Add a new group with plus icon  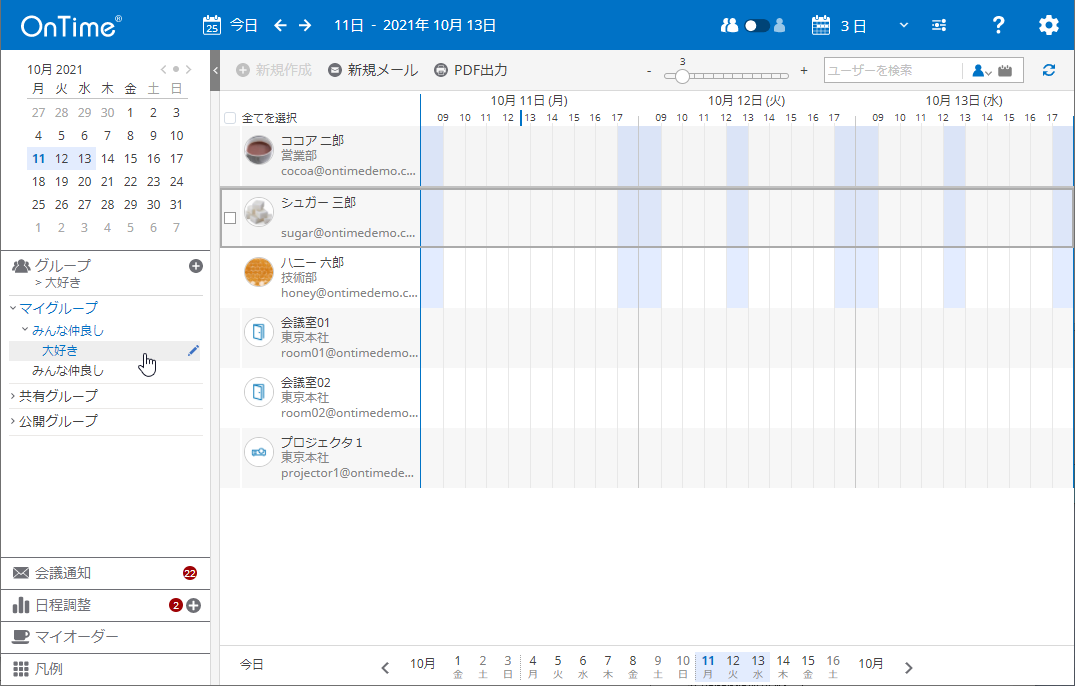pos(196,266)
